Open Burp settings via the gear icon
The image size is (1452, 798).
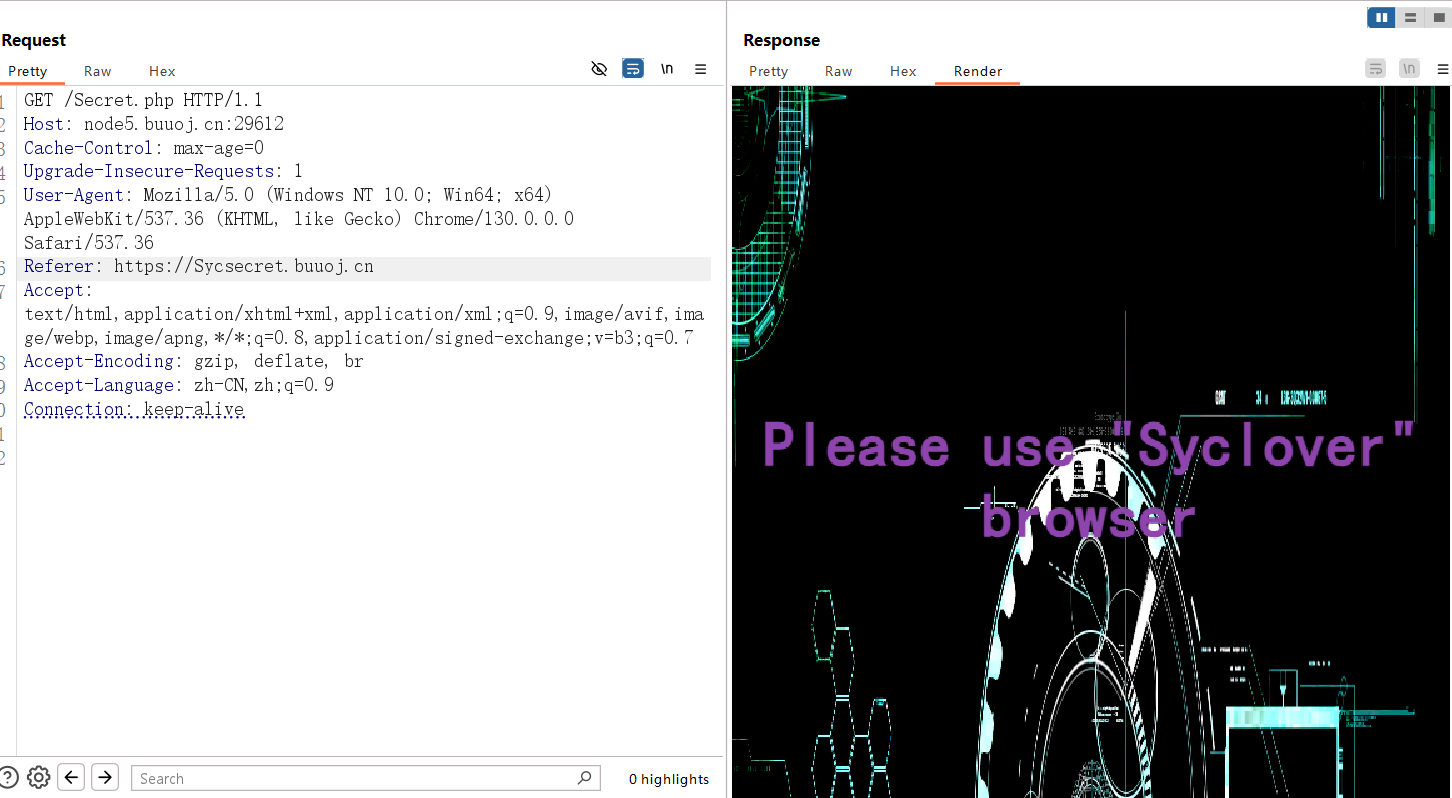[x=38, y=777]
